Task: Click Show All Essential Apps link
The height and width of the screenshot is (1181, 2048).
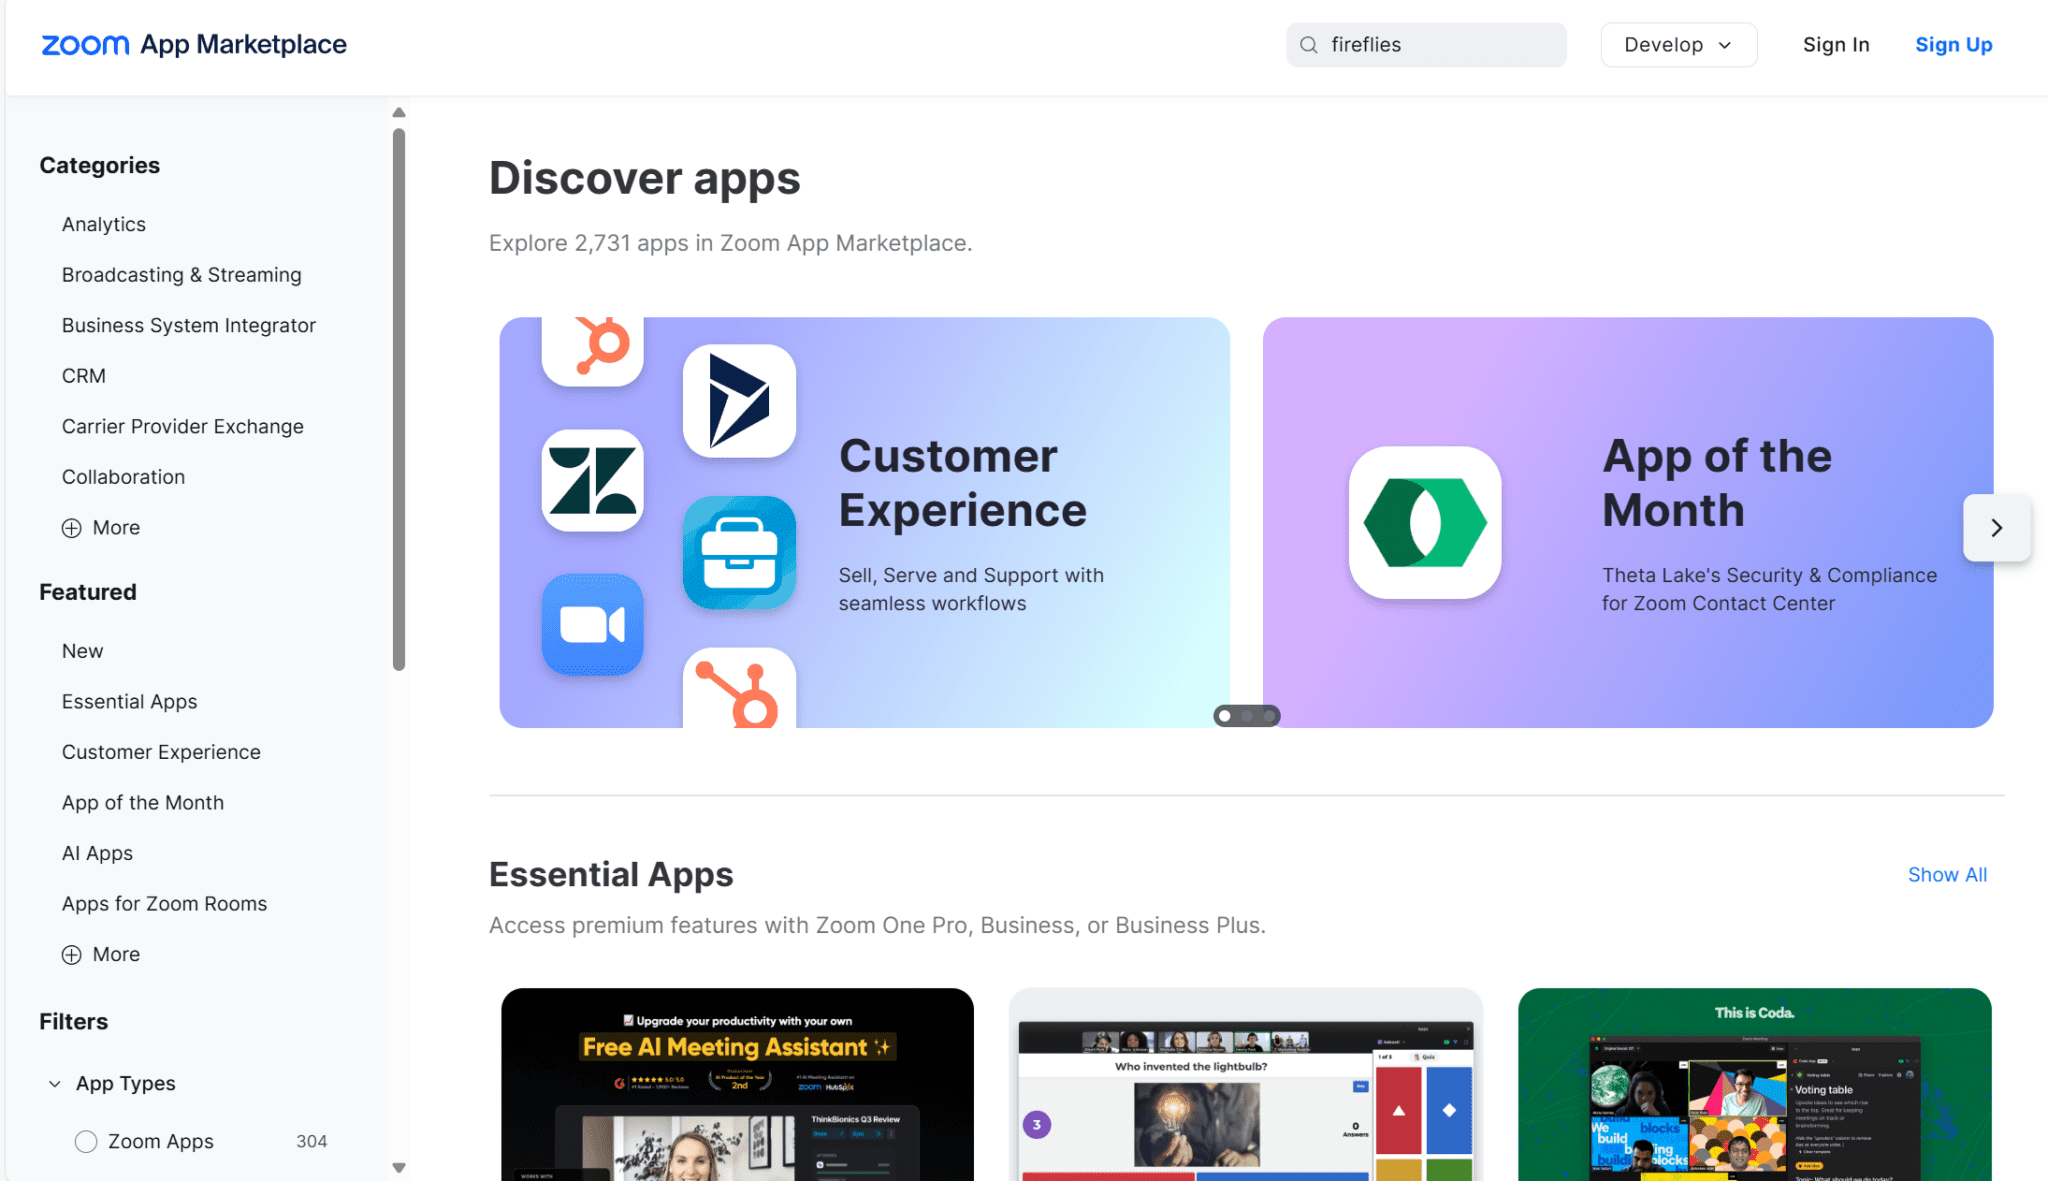Action: (x=1948, y=875)
